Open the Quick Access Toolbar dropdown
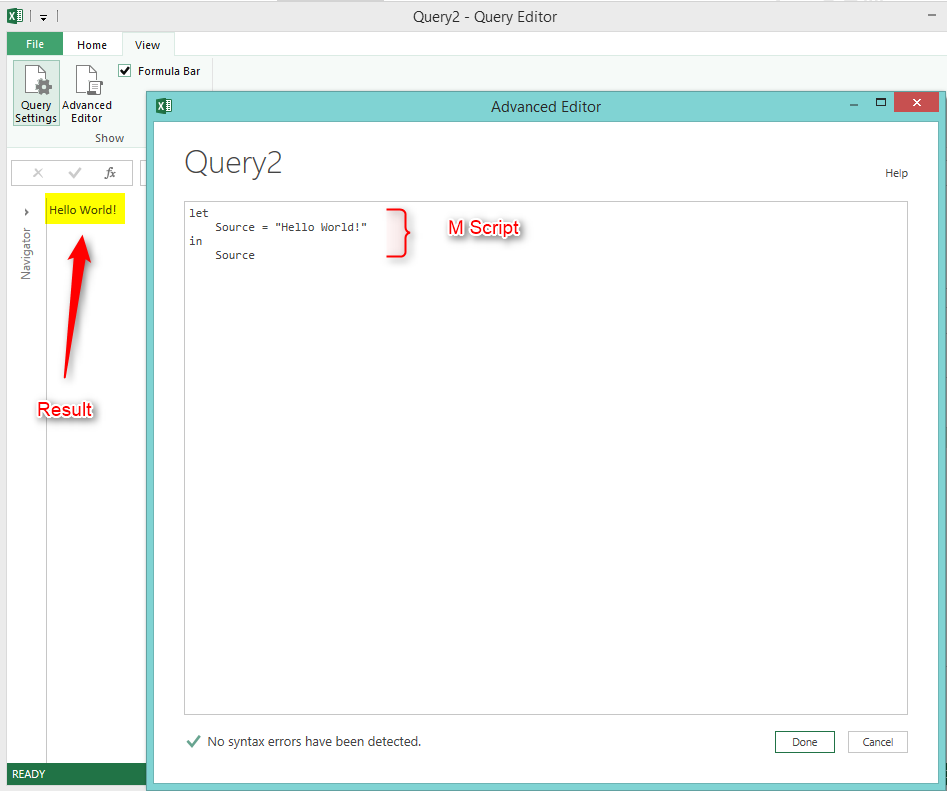This screenshot has width=947, height=791. [42, 15]
